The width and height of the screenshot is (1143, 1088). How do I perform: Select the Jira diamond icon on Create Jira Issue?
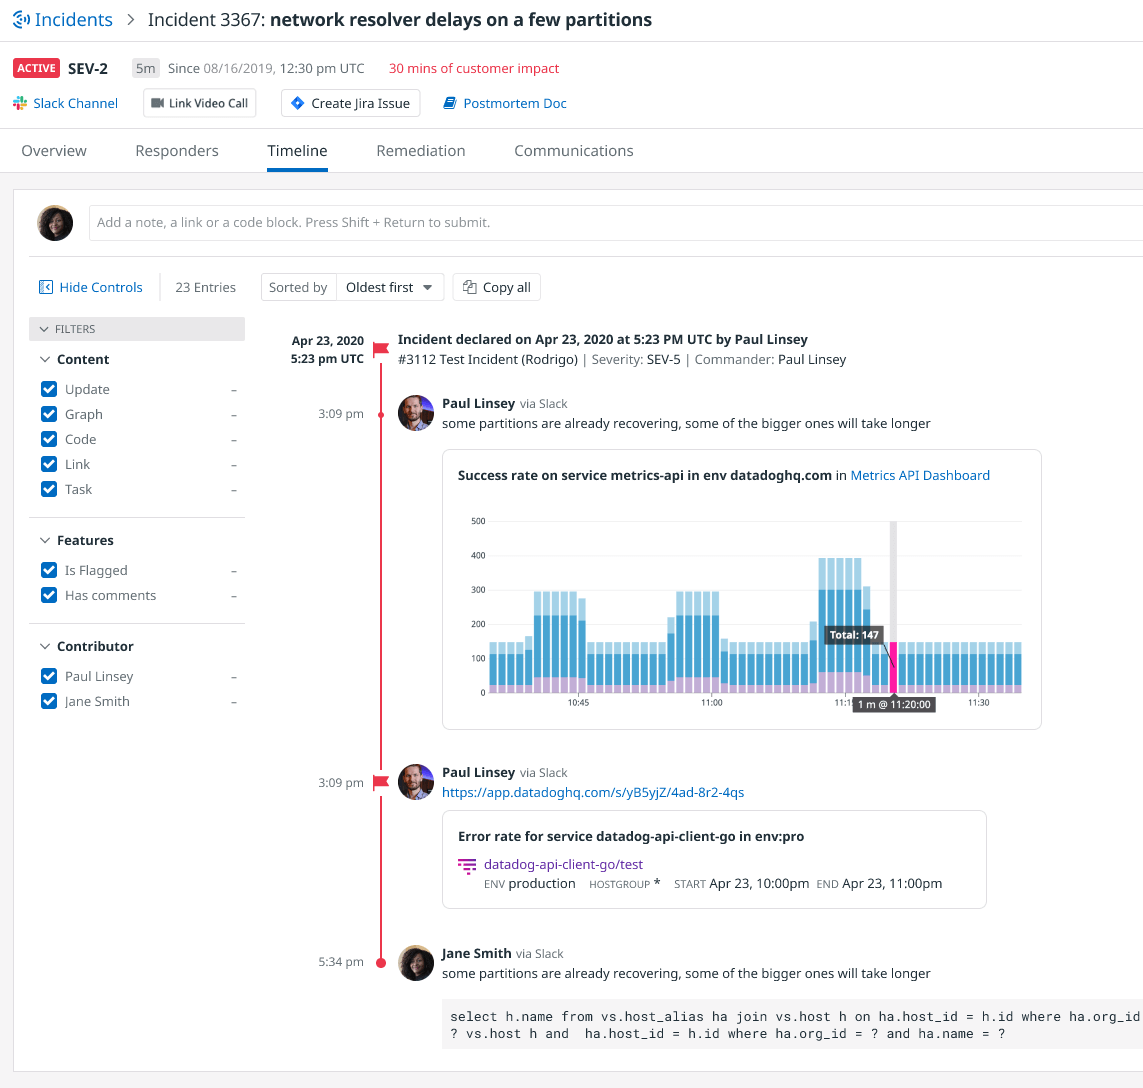click(x=296, y=102)
